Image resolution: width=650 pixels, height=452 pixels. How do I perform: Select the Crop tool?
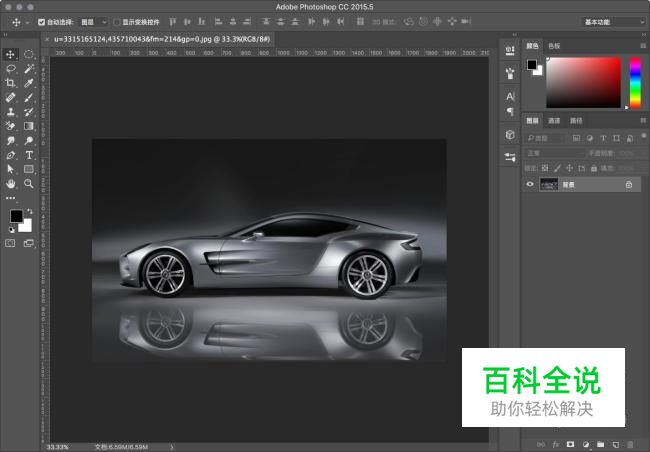11,83
